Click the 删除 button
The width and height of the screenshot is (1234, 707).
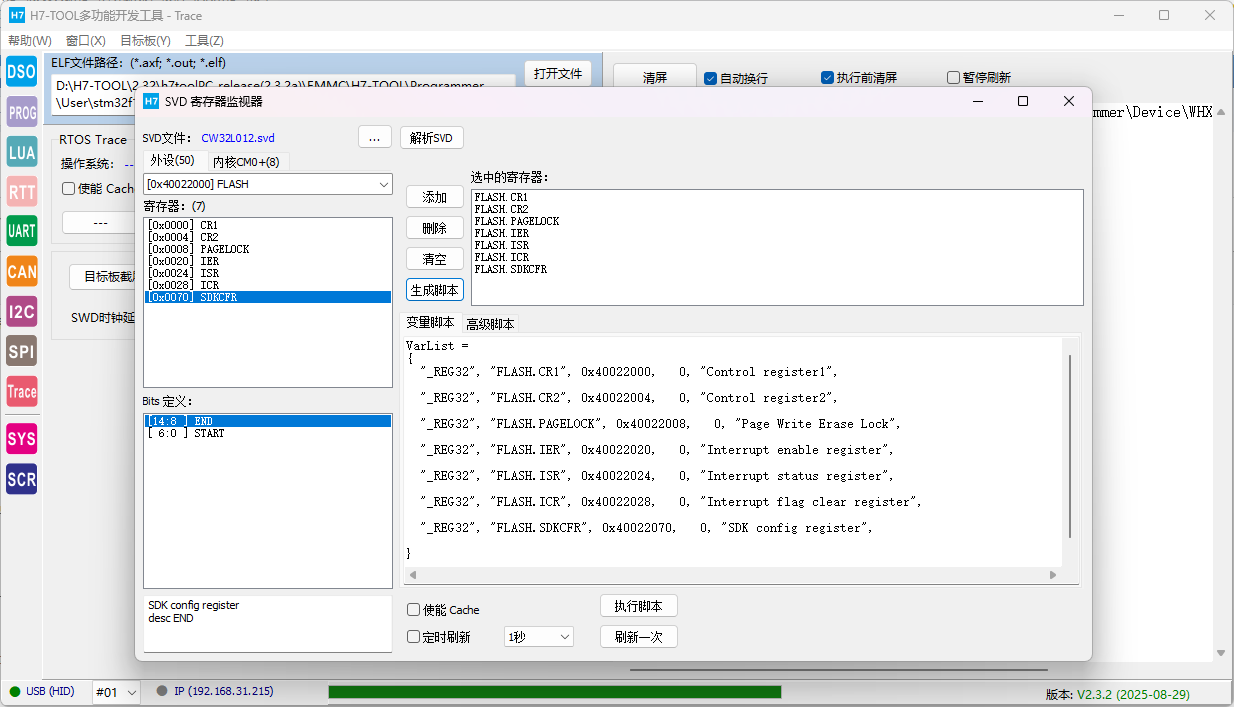[x=435, y=228]
